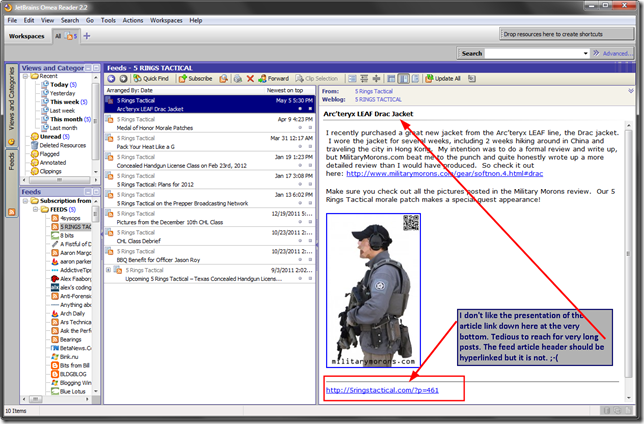This screenshot has height=424, width=644.
Task: Open the Help menu
Action: (x=196, y=20)
